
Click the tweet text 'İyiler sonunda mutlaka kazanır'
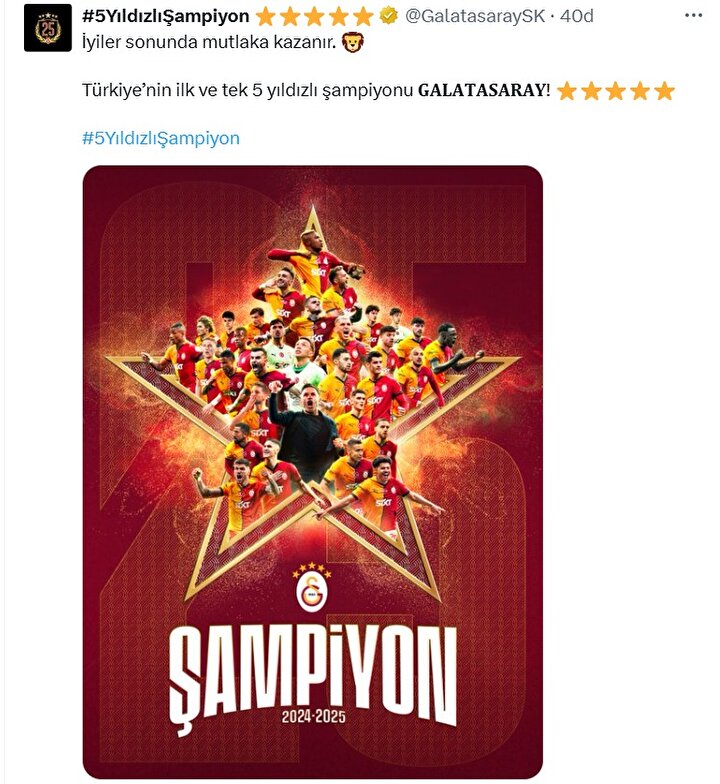[x=208, y=42]
